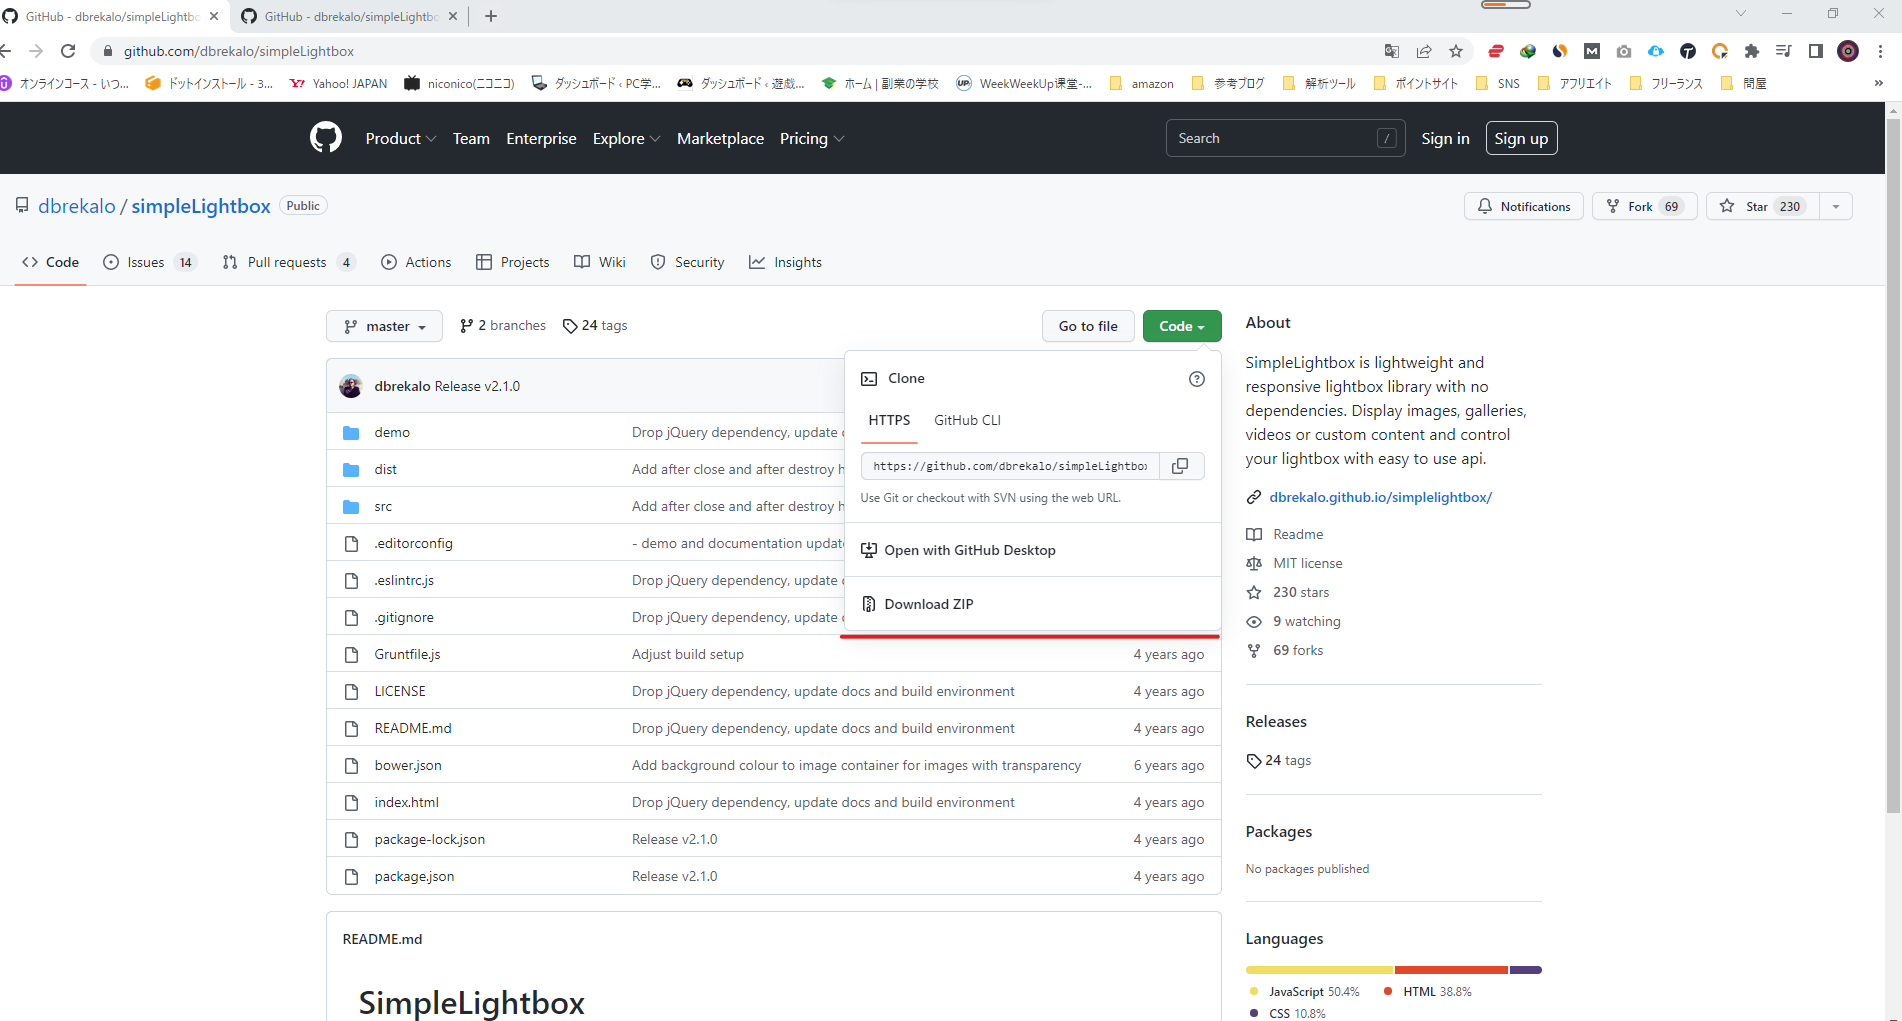
Task: Click the Go to file button
Action: (x=1088, y=326)
